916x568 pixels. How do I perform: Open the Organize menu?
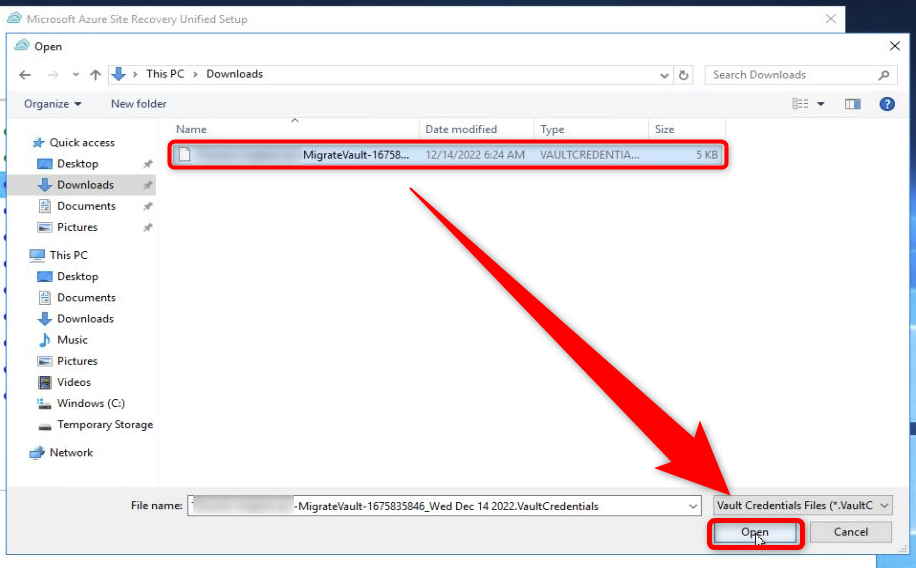tap(52, 104)
